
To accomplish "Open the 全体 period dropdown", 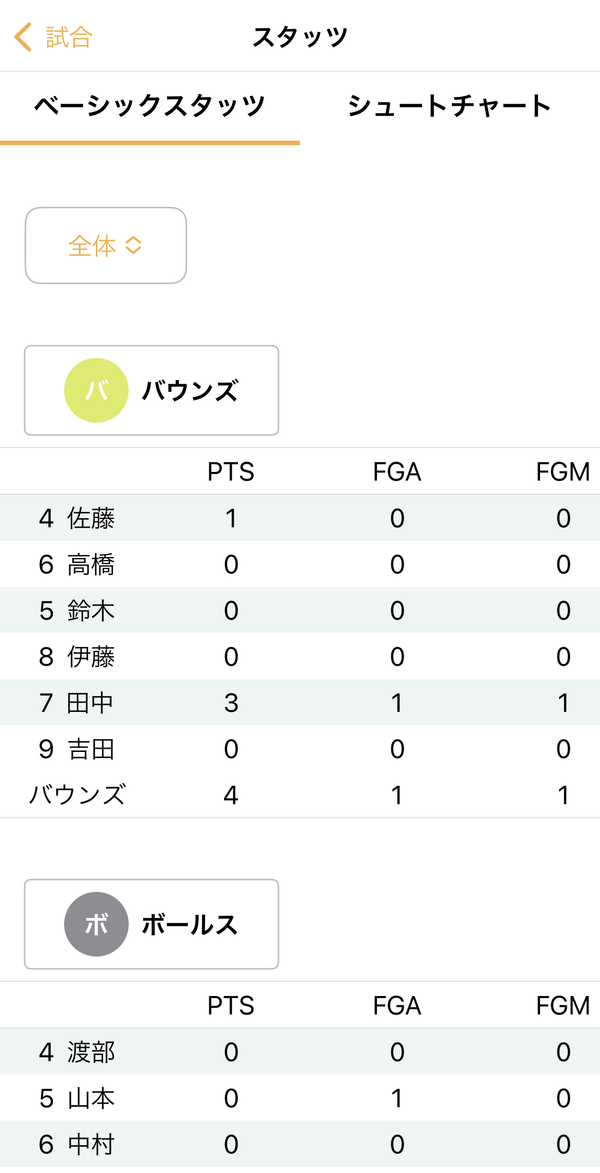I will 105,245.
